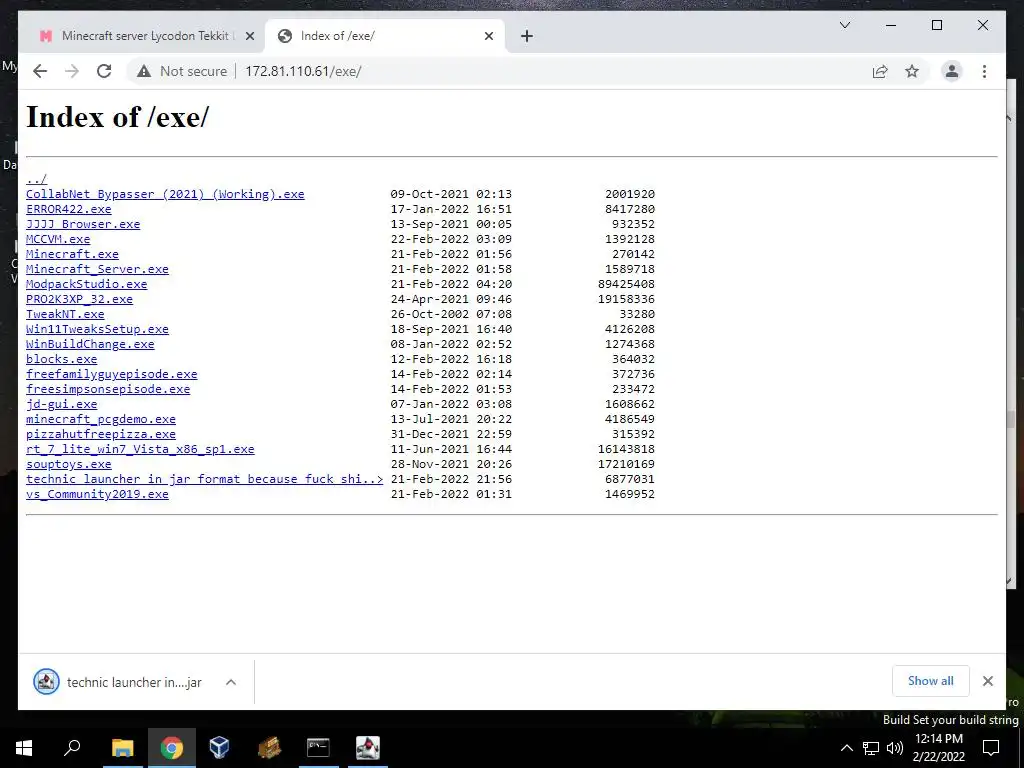This screenshot has width=1024, height=768.
Task: Open the Windows Start menu
Action: pyautogui.click(x=24, y=748)
